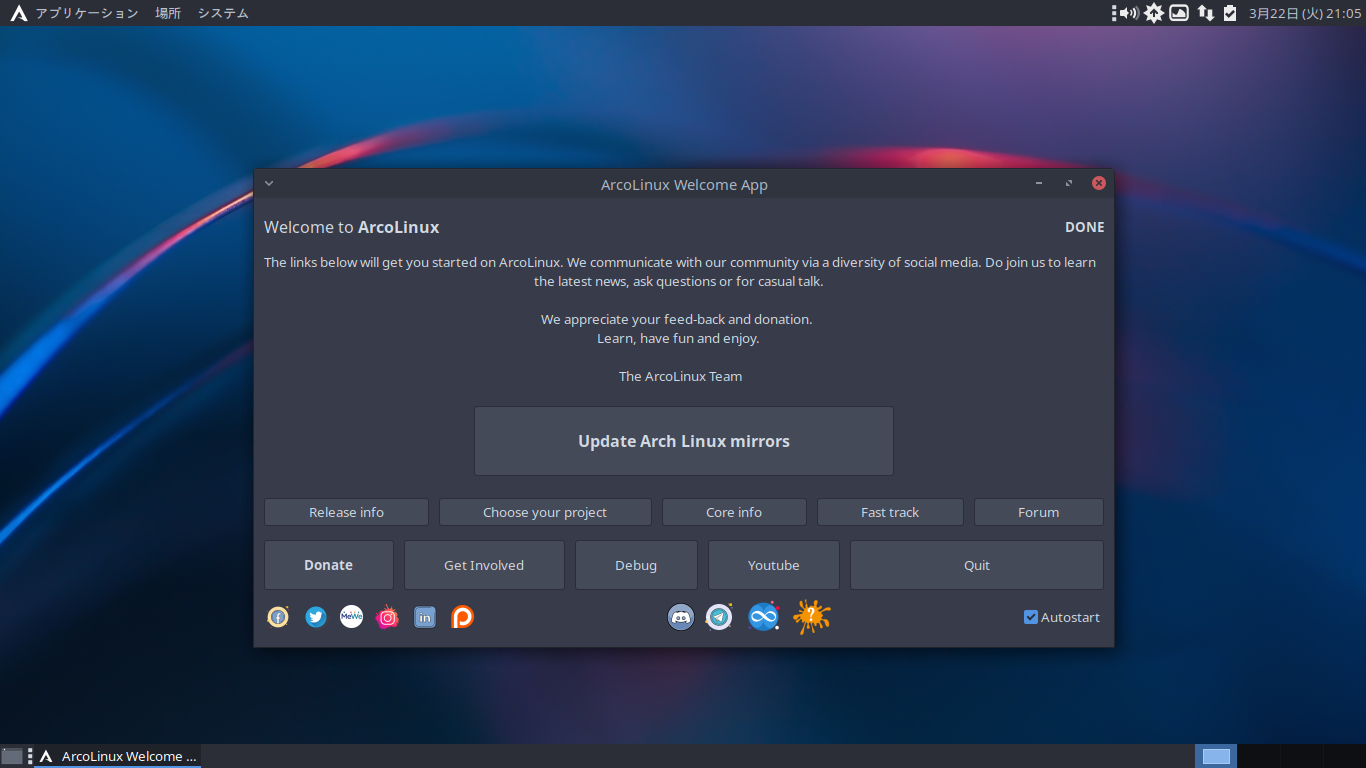Click the show desktop icon in bottom panel

(x=12, y=756)
